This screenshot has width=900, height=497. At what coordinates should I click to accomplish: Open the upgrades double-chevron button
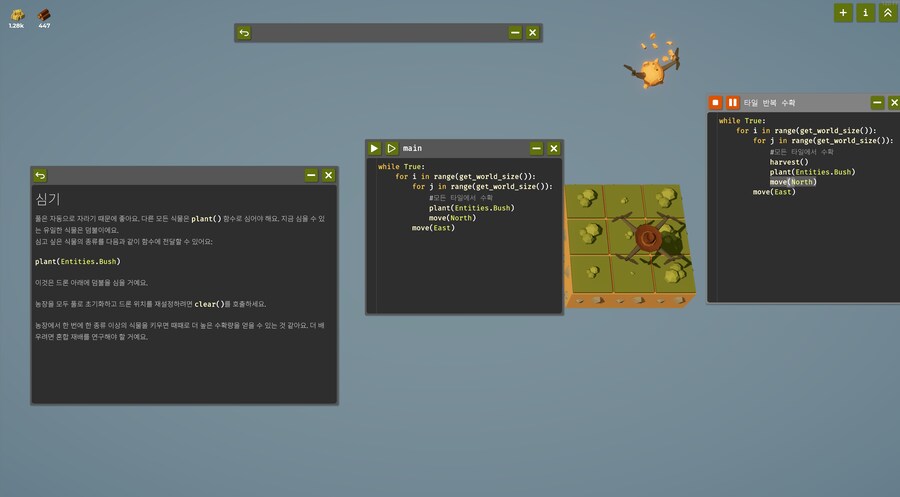(887, 12)
